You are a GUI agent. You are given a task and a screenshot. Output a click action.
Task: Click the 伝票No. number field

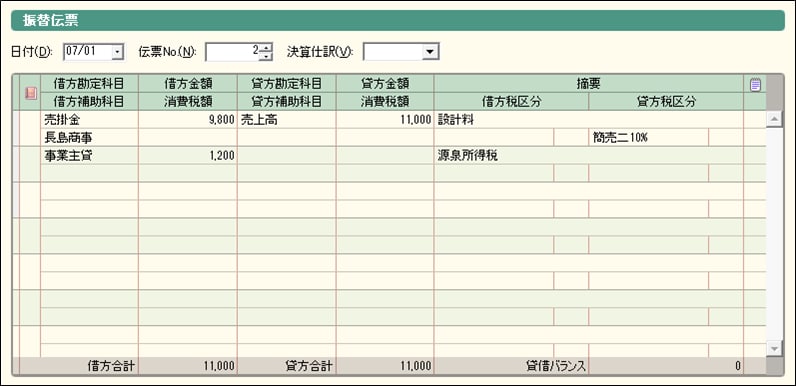coord(234,51)
